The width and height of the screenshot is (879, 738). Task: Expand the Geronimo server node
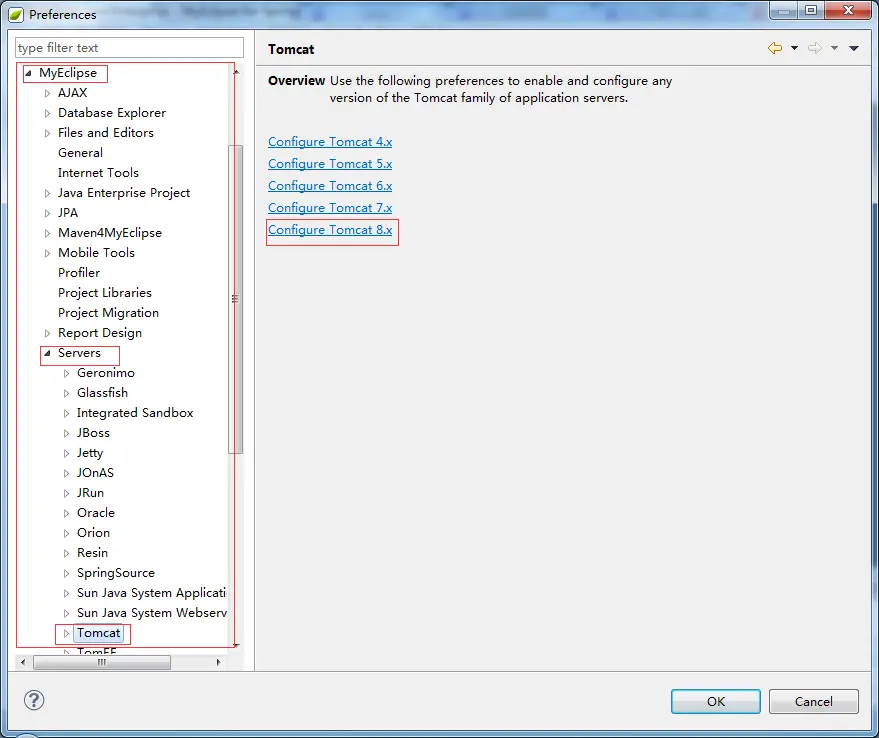(x=67, y=373)
